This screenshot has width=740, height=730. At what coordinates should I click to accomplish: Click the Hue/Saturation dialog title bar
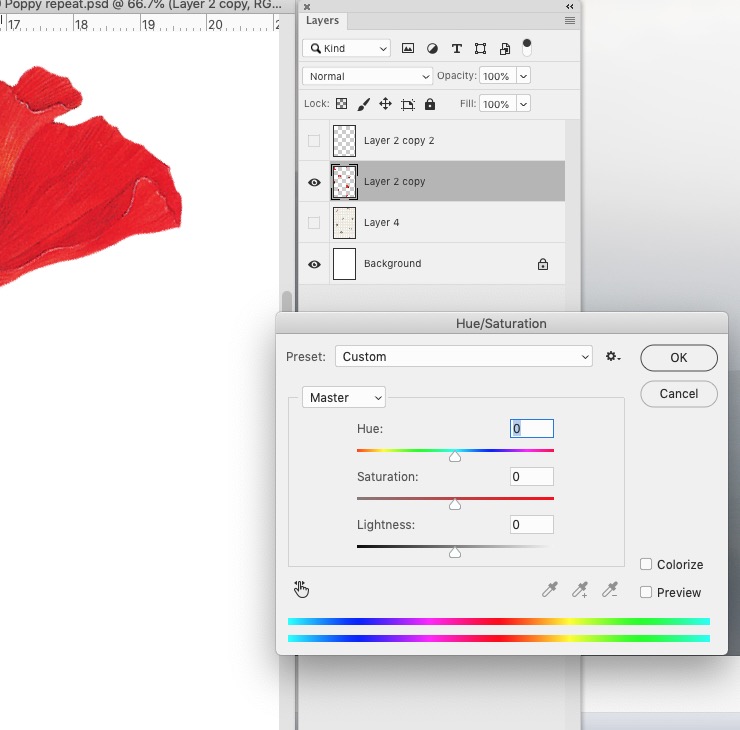click(501, 323)
